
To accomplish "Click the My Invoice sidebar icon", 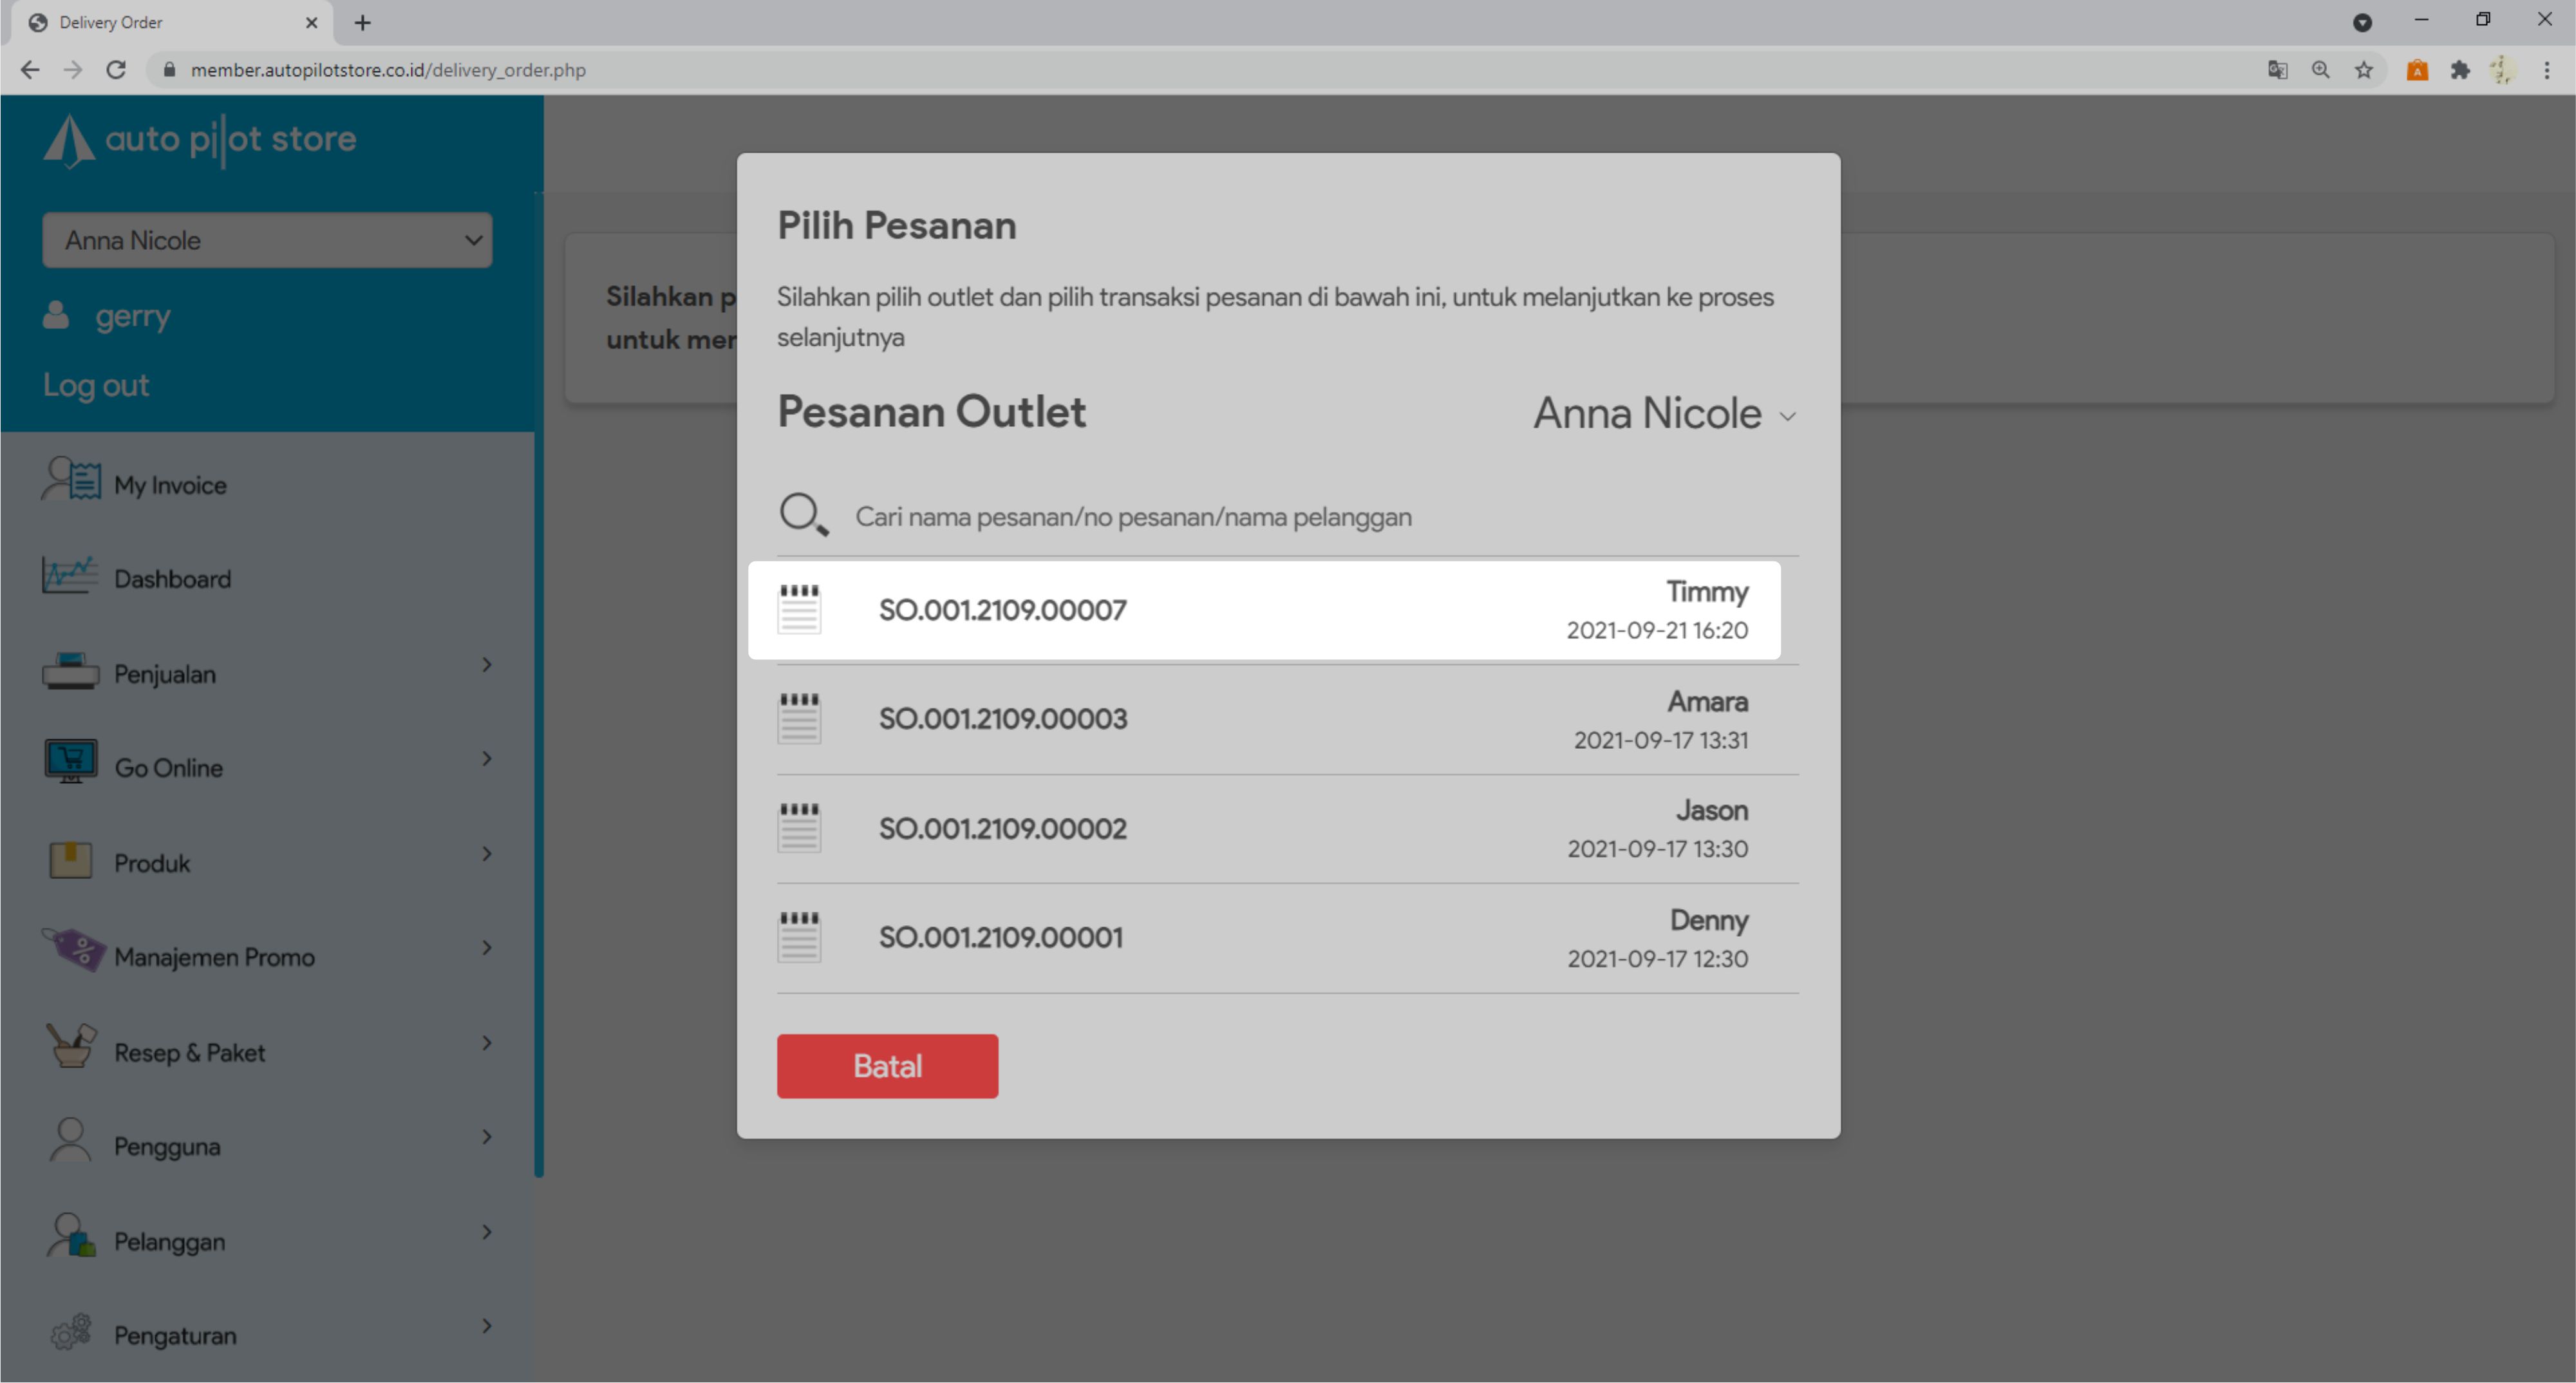I will pyautogui.click(x=70, y=480).
